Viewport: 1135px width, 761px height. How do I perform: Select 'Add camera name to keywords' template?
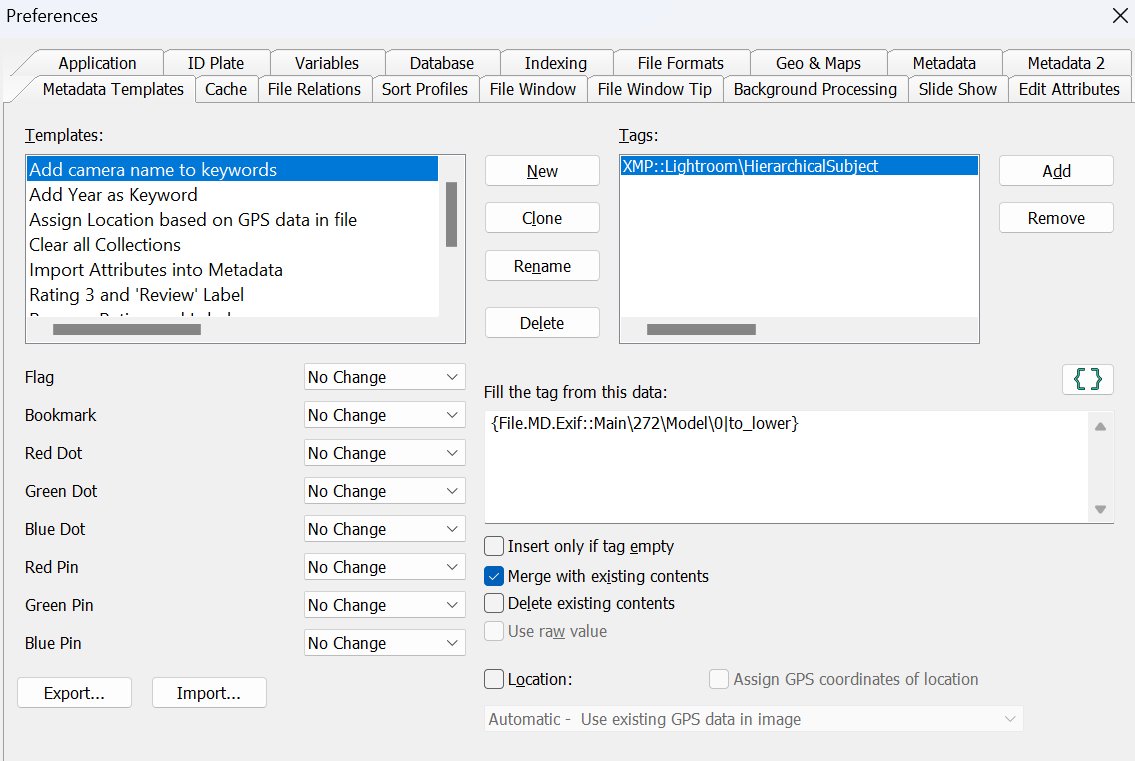[232, 169]
